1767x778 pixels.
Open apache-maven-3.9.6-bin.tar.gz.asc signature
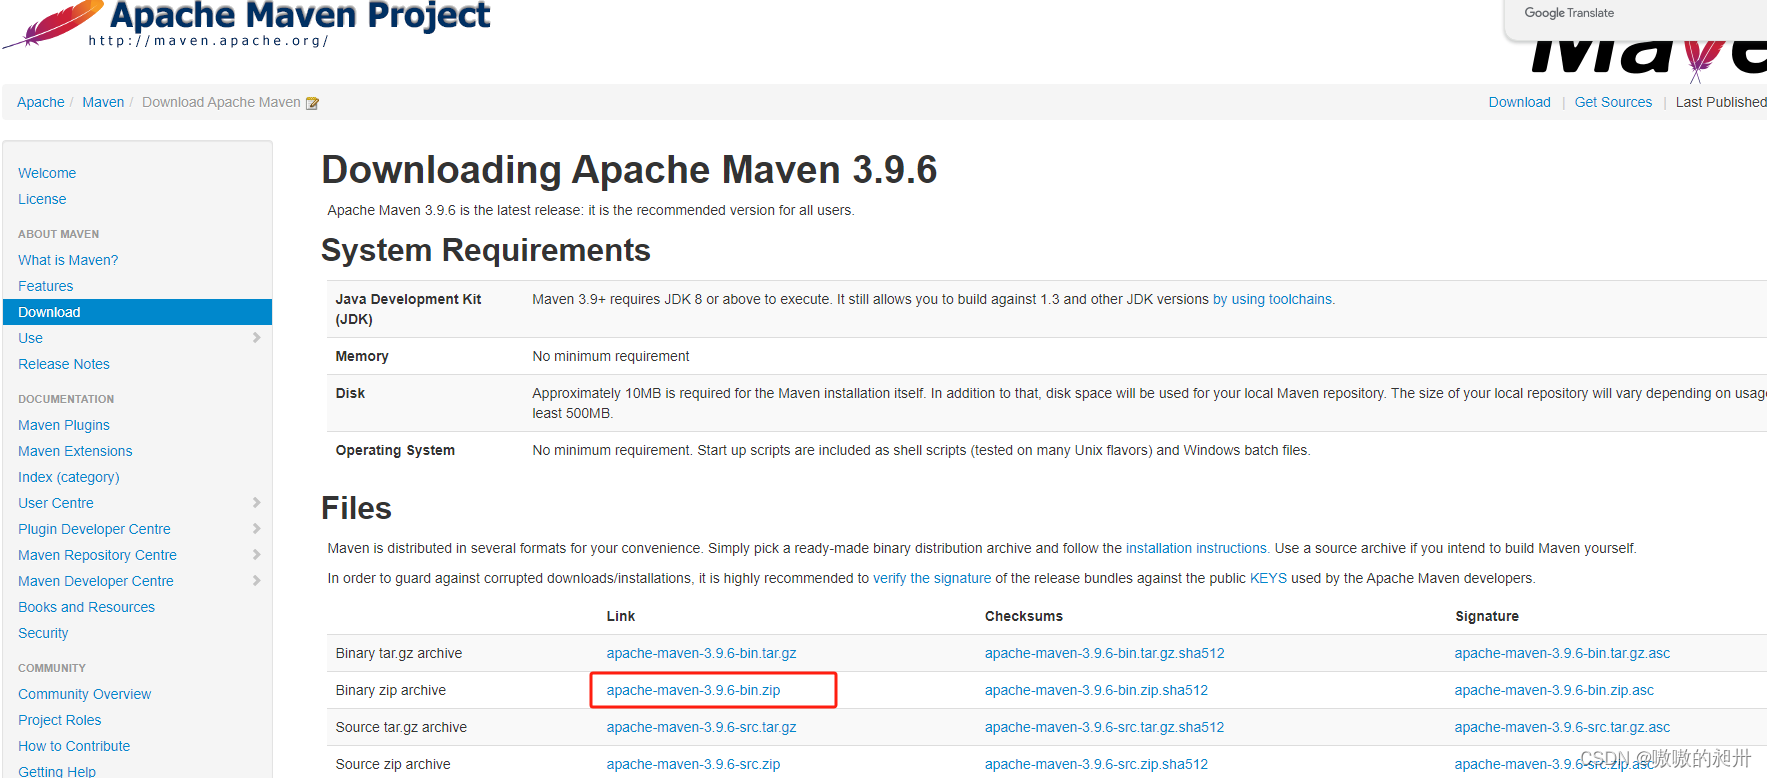pyautogui.click(x=1562, y=653)
